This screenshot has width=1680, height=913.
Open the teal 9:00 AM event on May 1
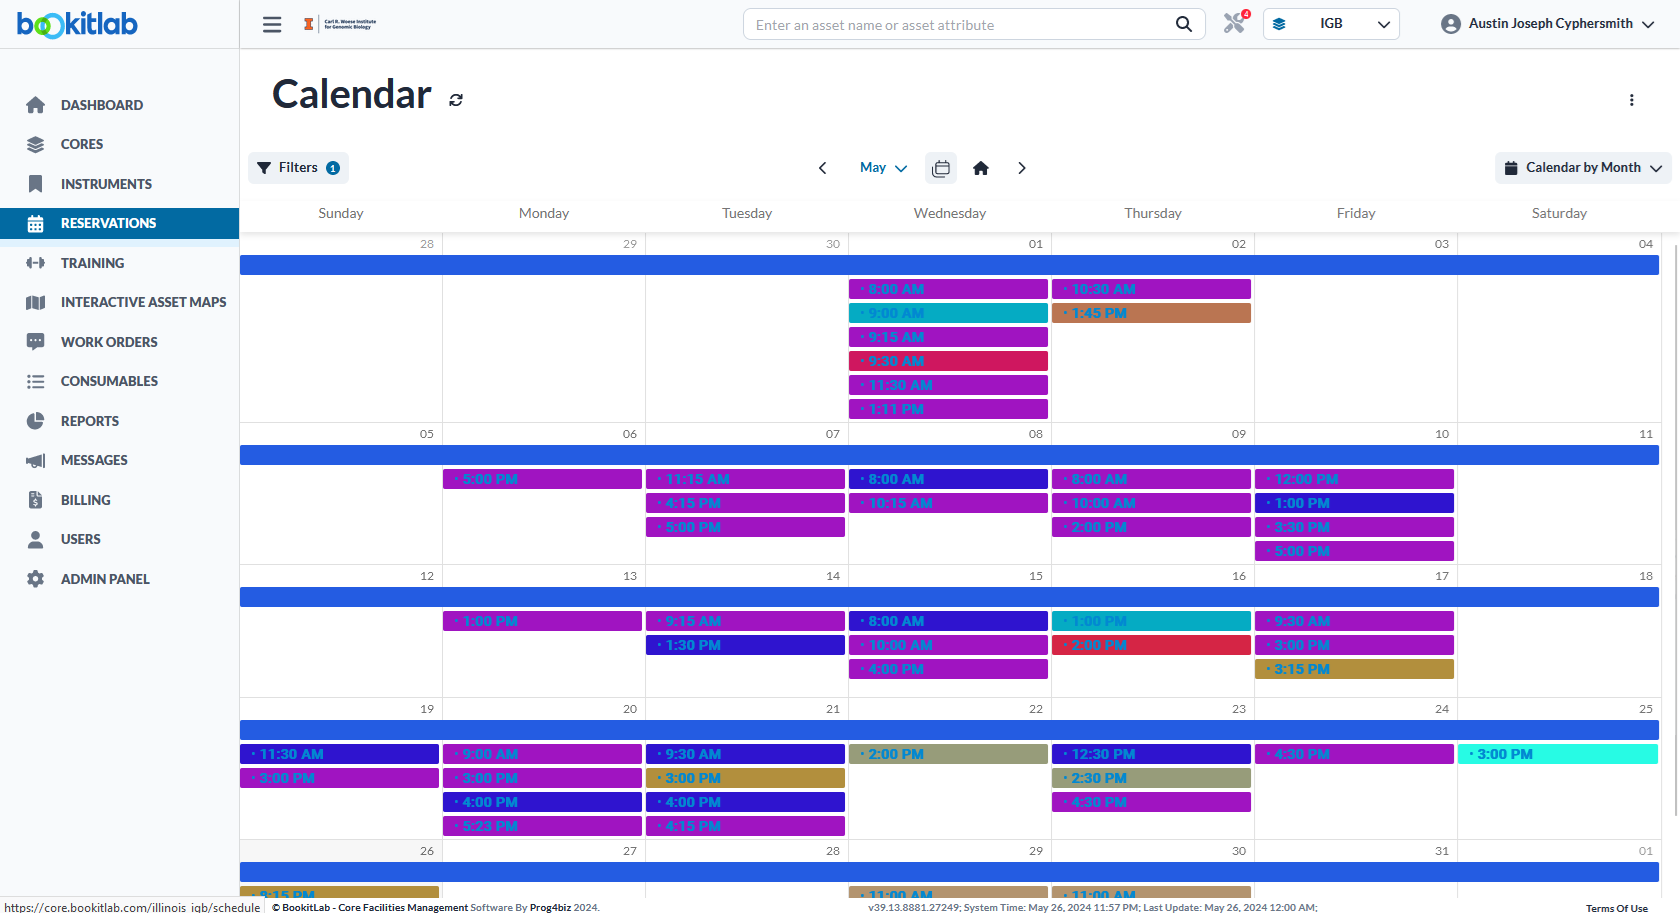tap(948, 313)
